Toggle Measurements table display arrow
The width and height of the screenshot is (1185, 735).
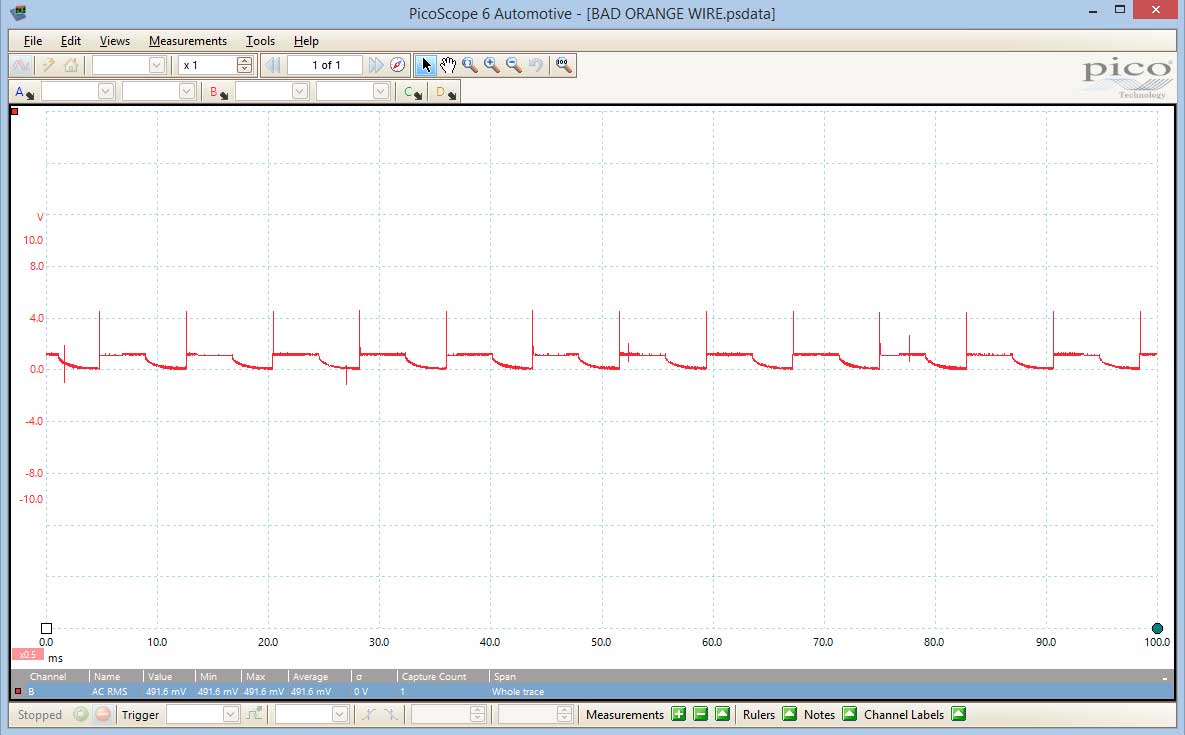722,714
